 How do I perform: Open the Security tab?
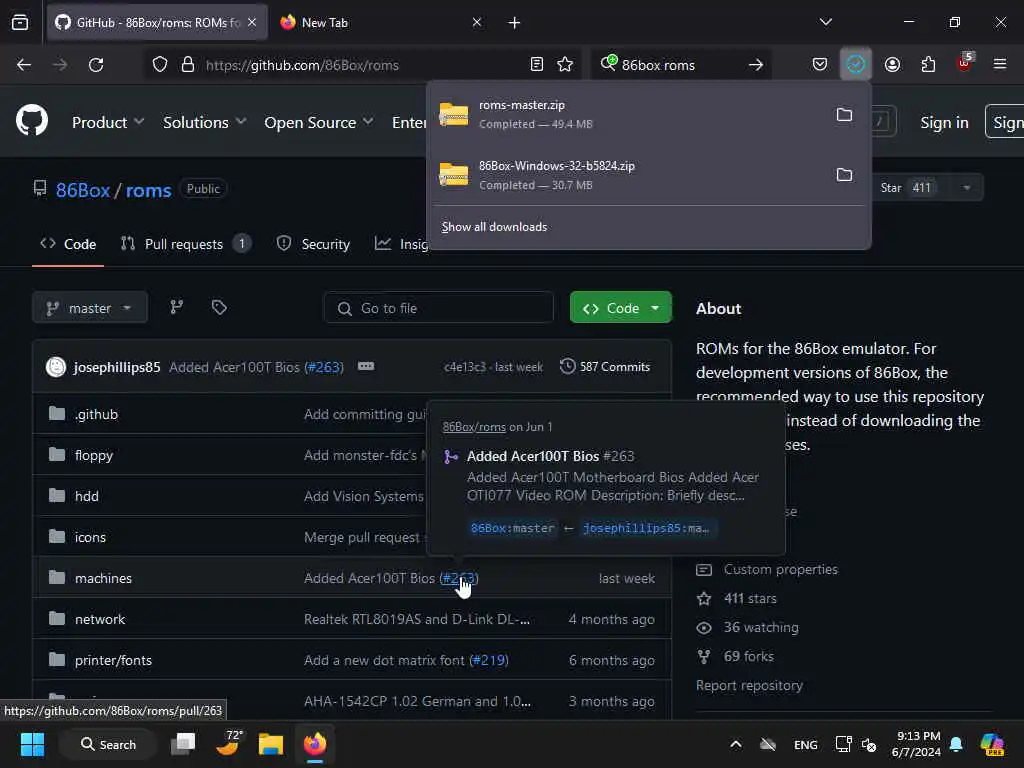(x=313, y=244)
